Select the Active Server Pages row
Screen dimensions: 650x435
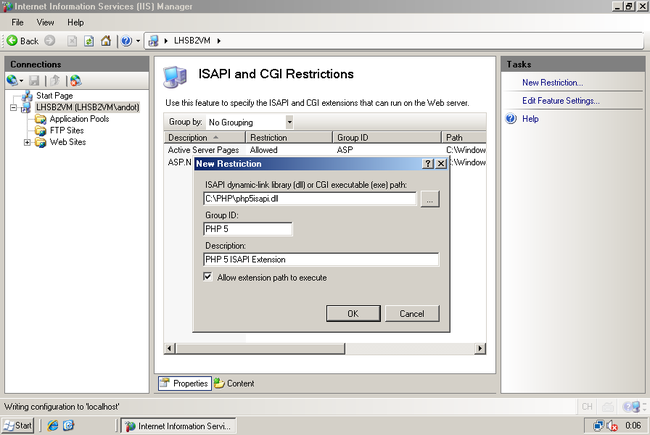[325, 150]
